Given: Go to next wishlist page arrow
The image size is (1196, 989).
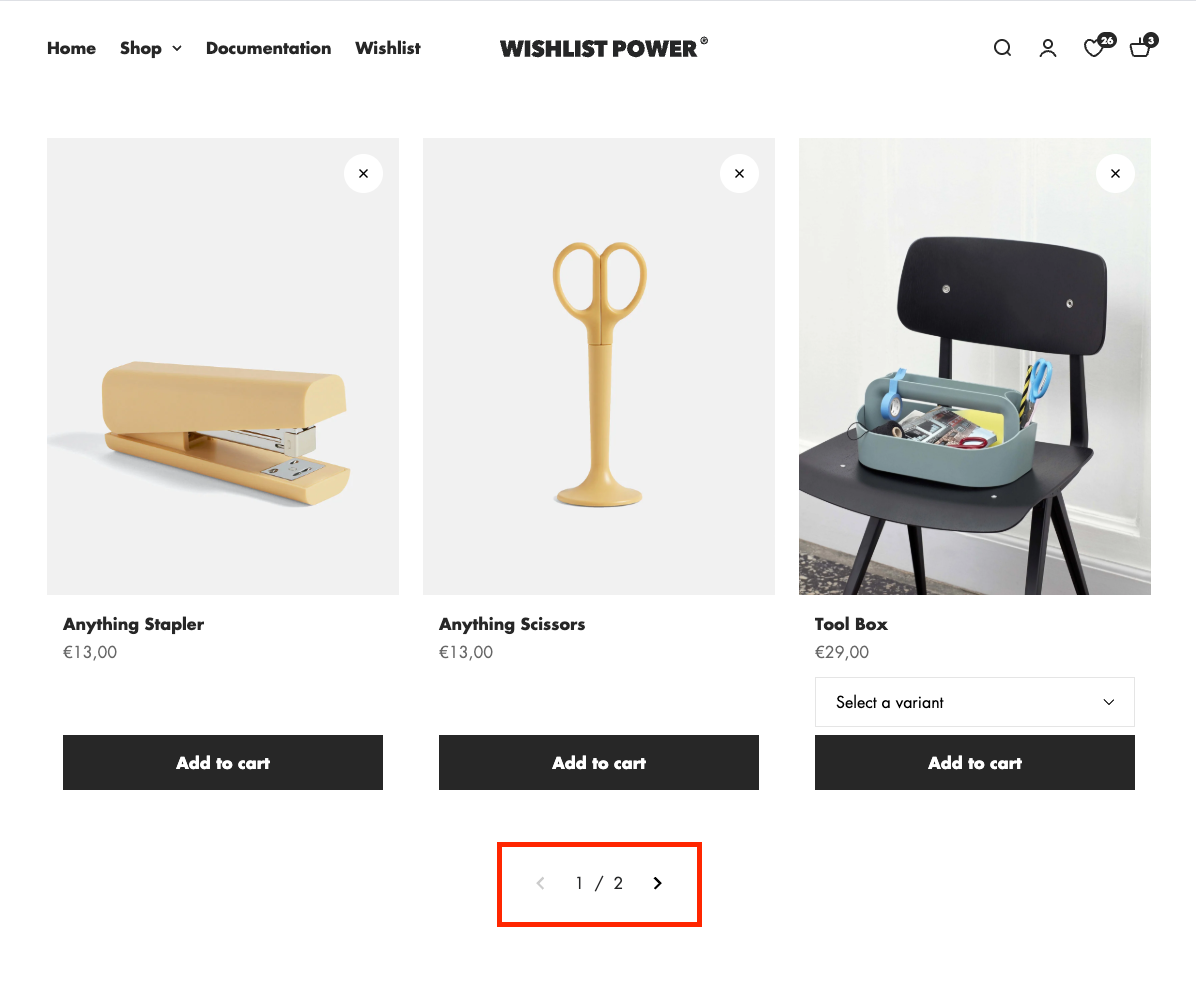Looking at the screenshot, I should 657,883.
